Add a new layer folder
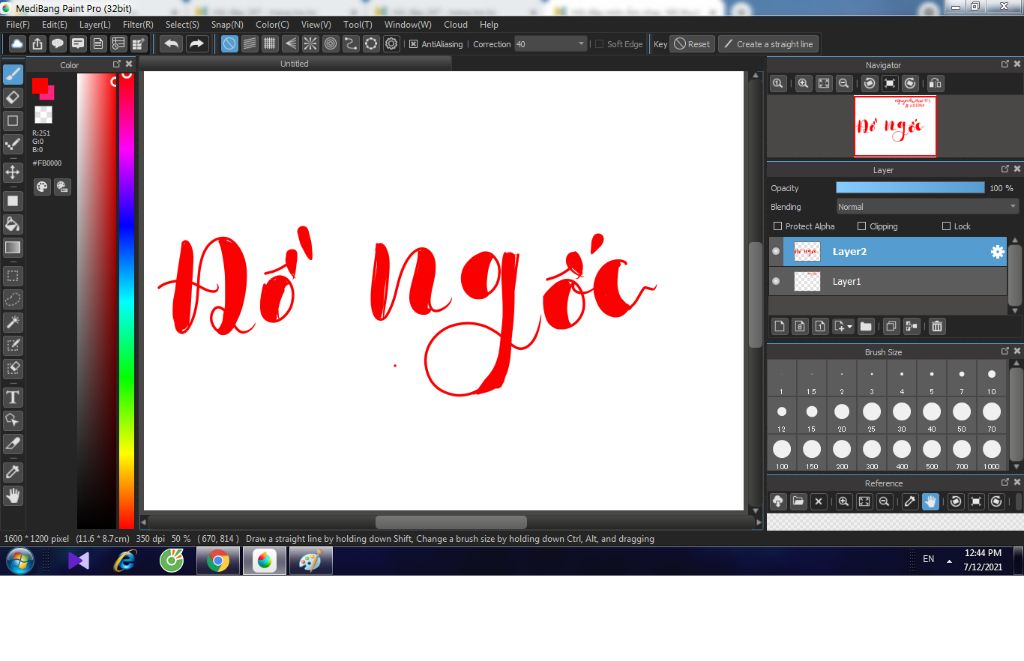This screenshot has height=661, width=1024. 866,326
